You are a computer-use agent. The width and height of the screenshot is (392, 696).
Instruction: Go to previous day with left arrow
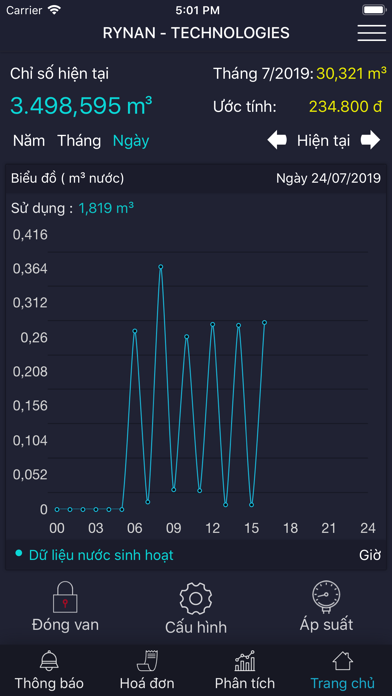point(277,141)
